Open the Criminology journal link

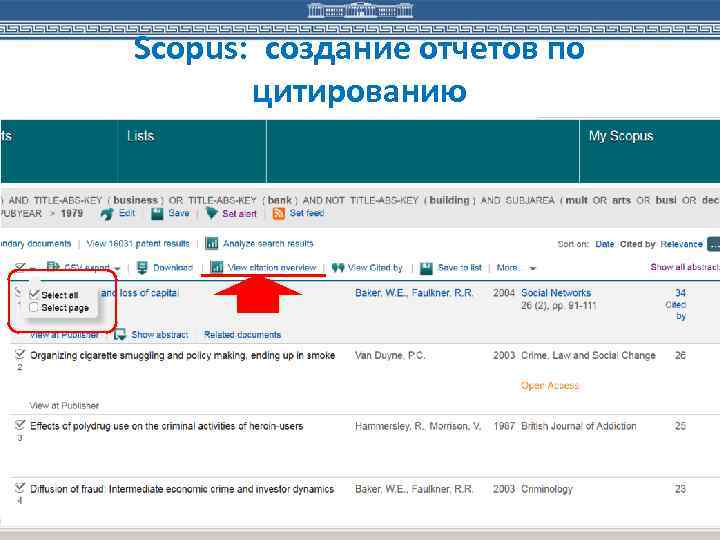[x=547, y=489]
